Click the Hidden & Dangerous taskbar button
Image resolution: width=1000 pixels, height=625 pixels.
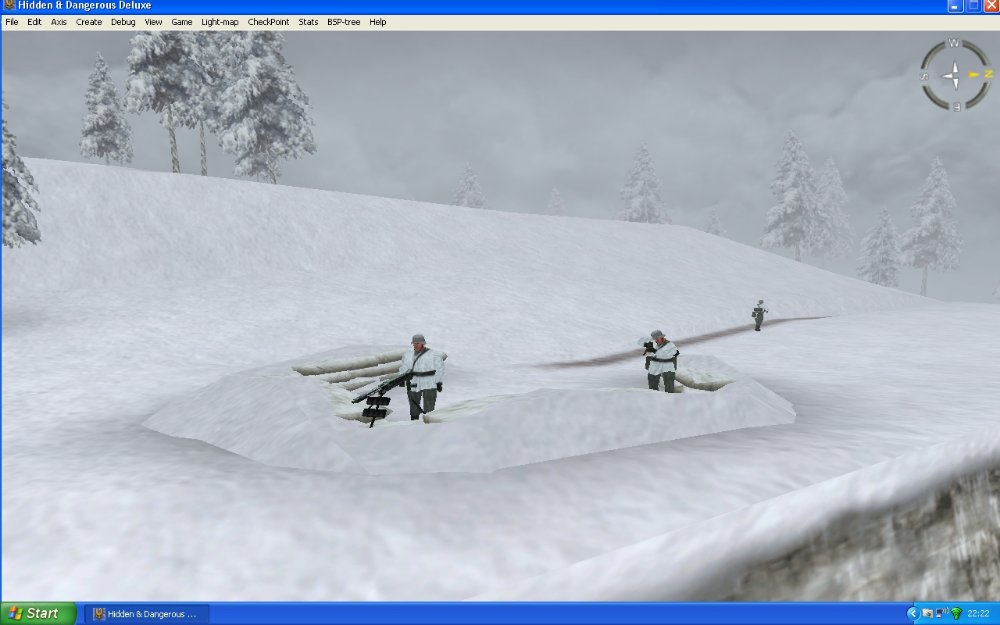coord(145,613)
